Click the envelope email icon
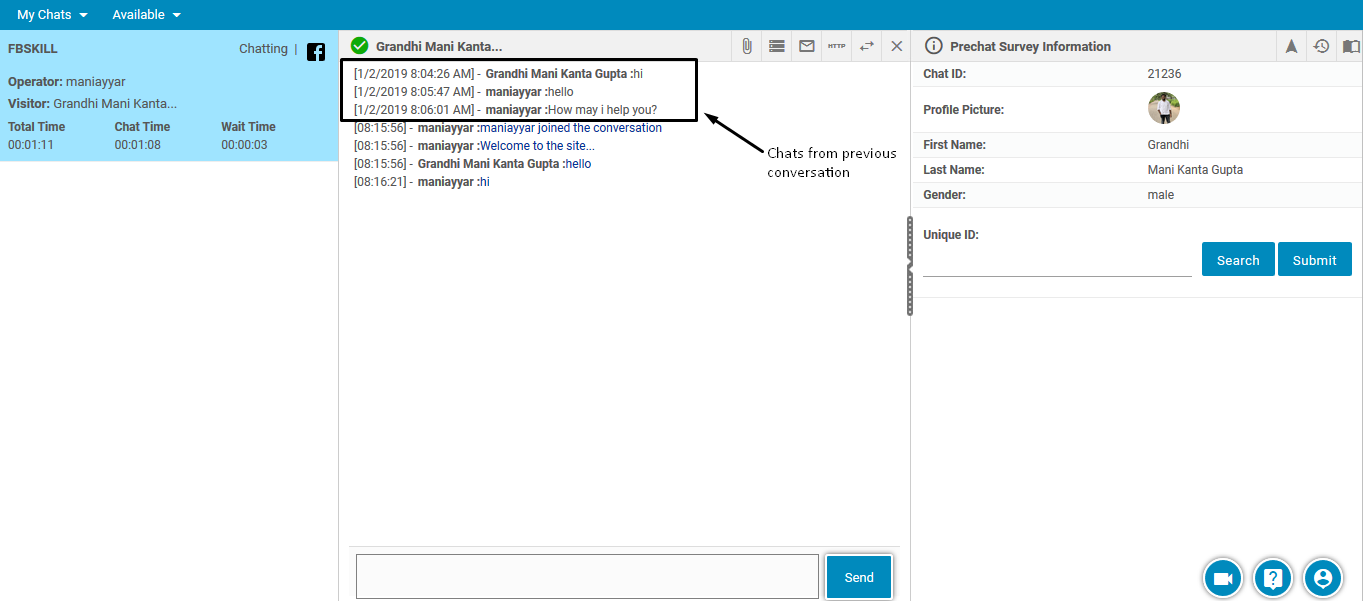Viewport: 1363px width, 601px height. click(x=806, y=46)
